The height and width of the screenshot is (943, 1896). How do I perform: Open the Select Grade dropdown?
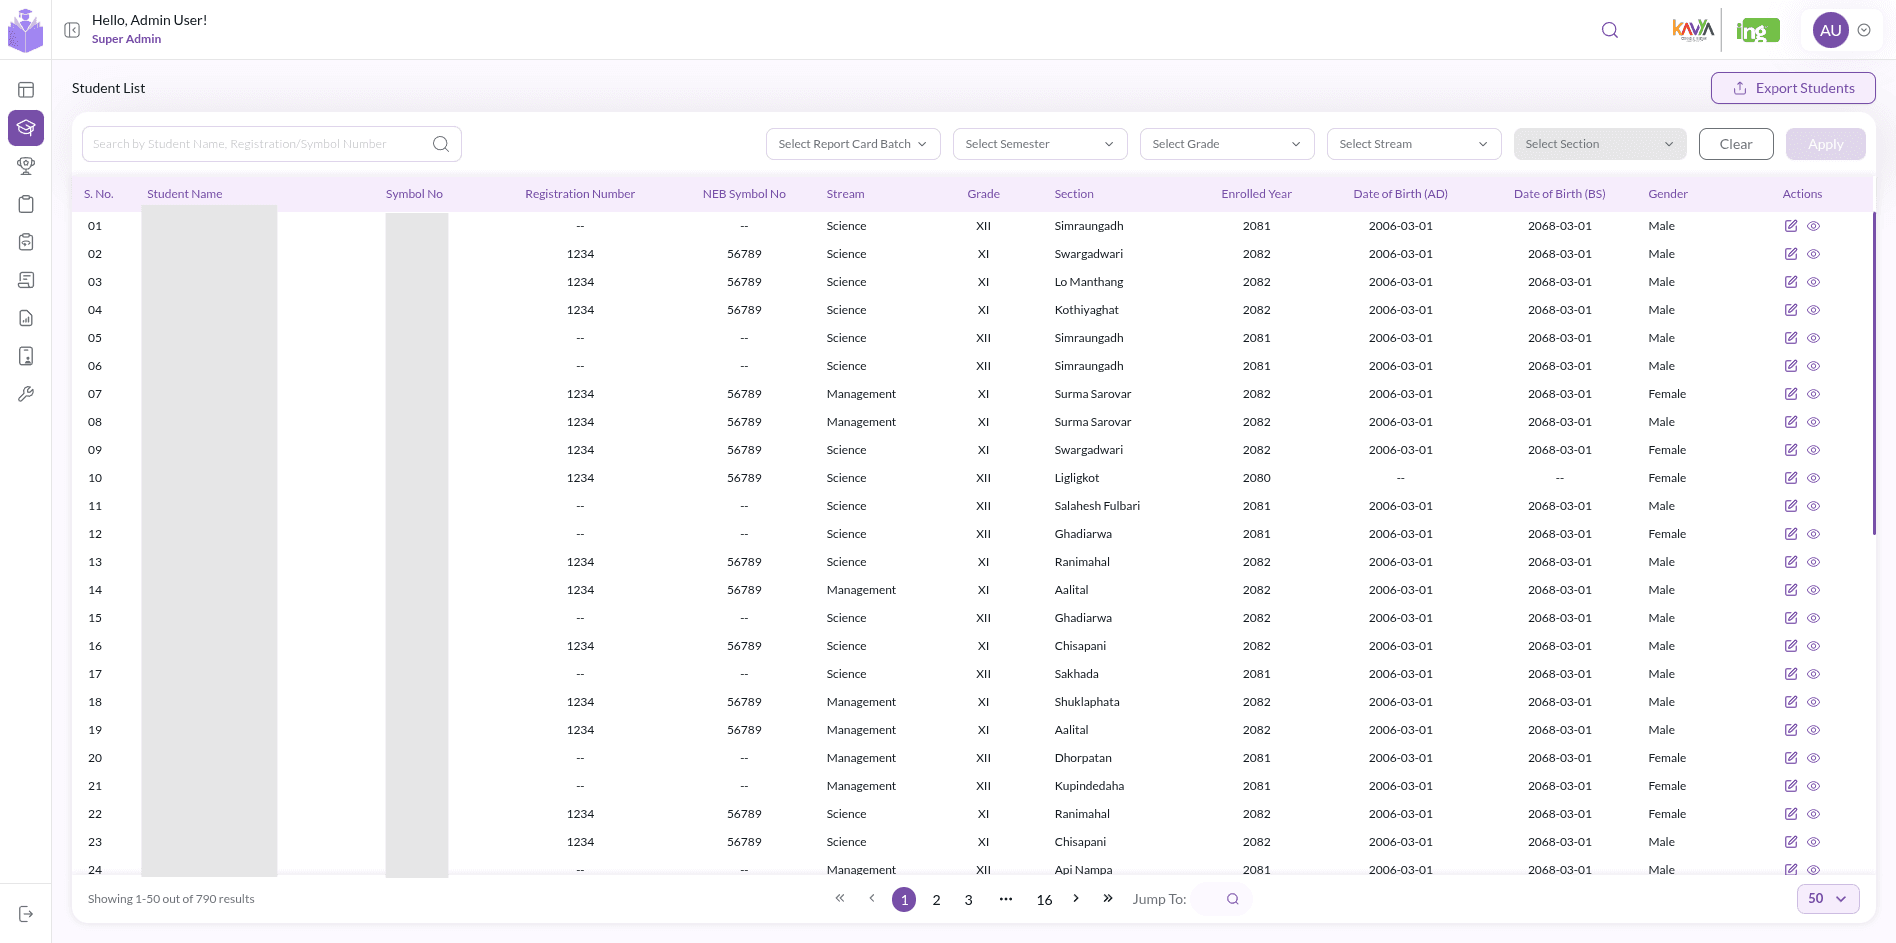[x=1227, y=144]
